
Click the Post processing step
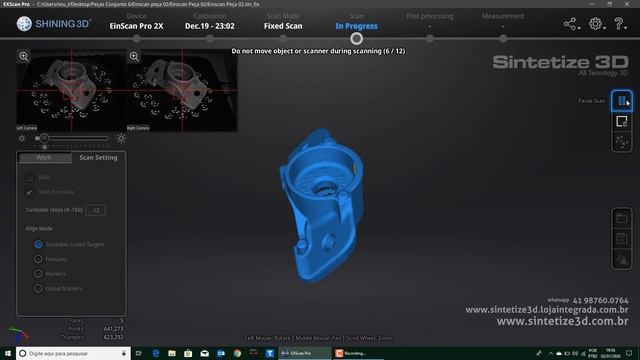click(x=429, y=16)
